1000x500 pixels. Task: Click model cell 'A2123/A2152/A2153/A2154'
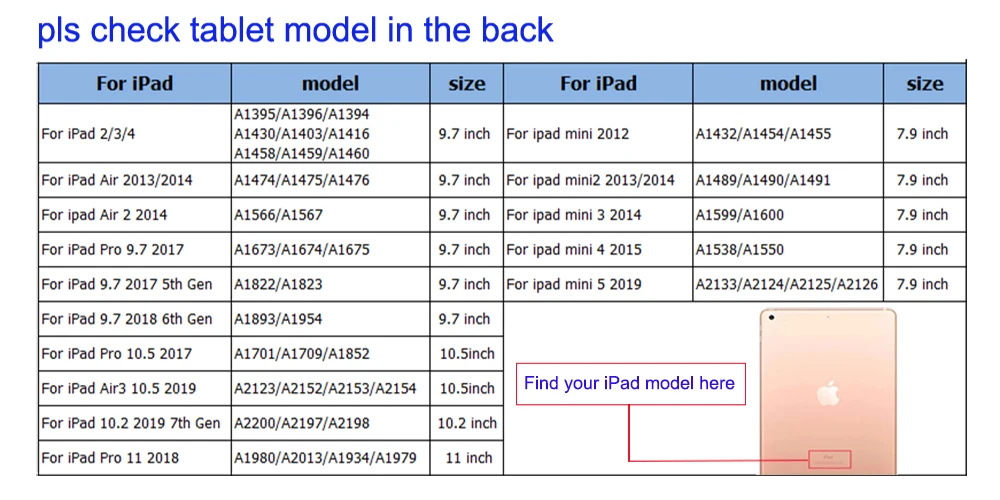coord(330,388)
